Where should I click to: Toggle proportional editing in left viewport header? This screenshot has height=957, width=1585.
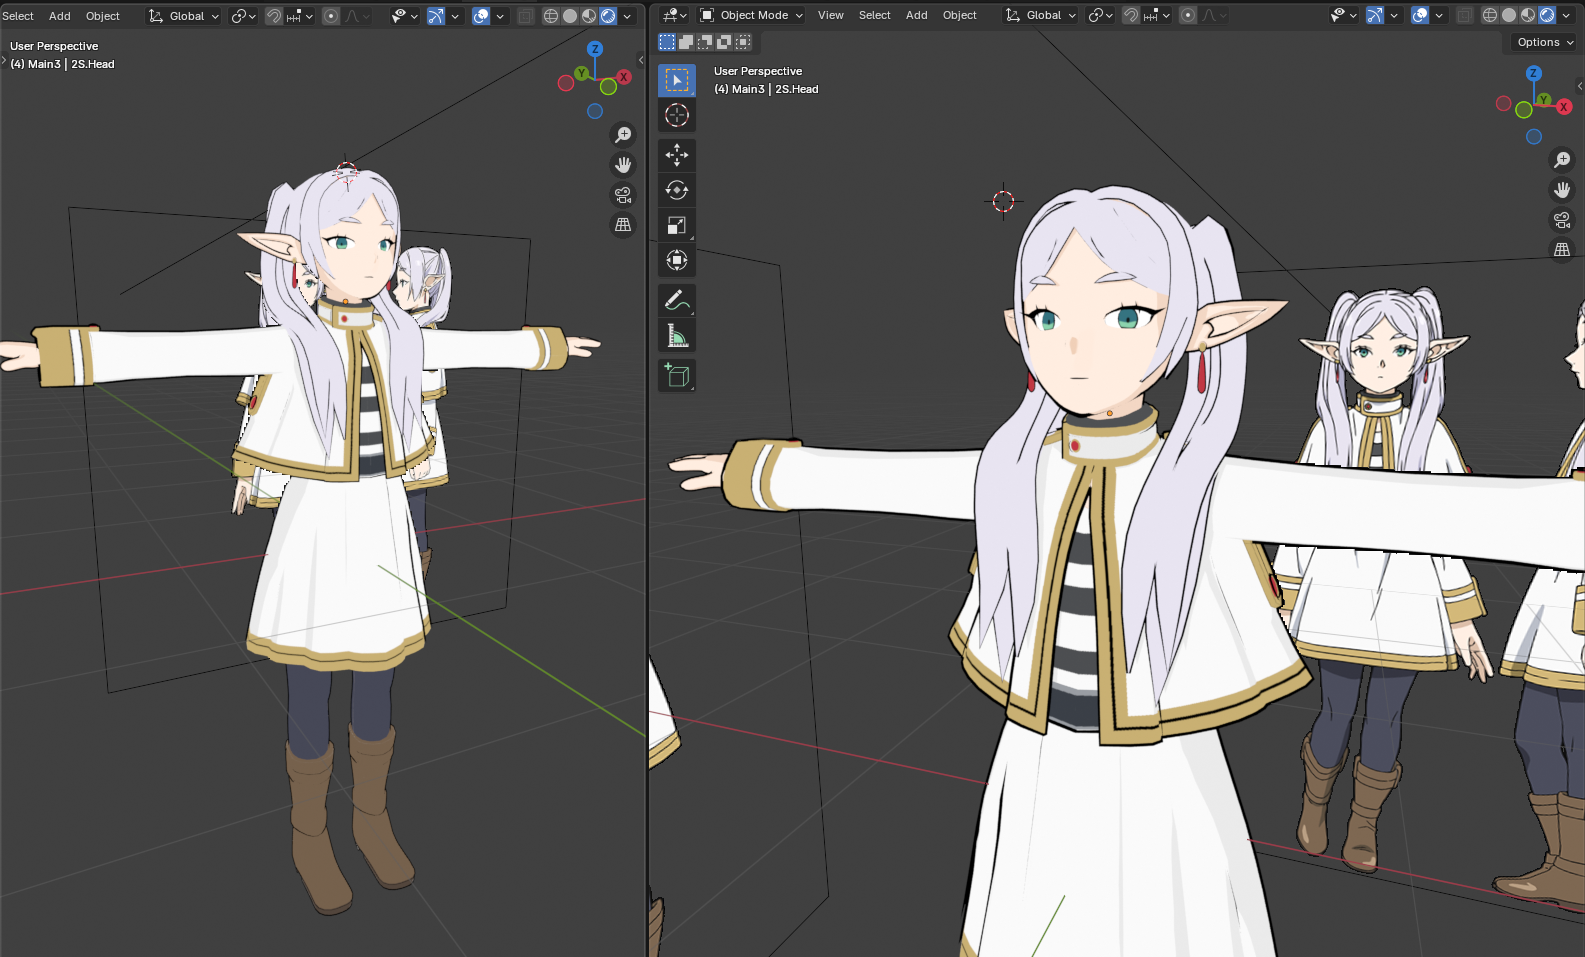[x=331, y=16]
